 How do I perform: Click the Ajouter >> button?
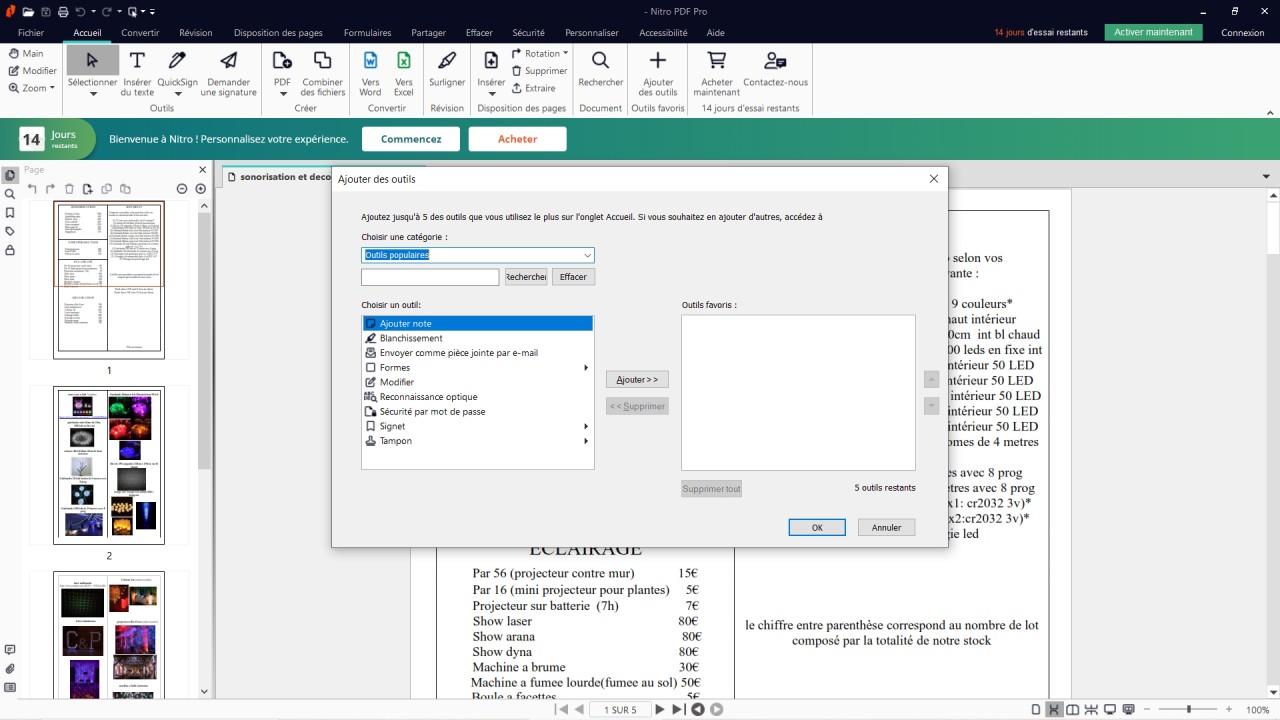pos(637,380)
